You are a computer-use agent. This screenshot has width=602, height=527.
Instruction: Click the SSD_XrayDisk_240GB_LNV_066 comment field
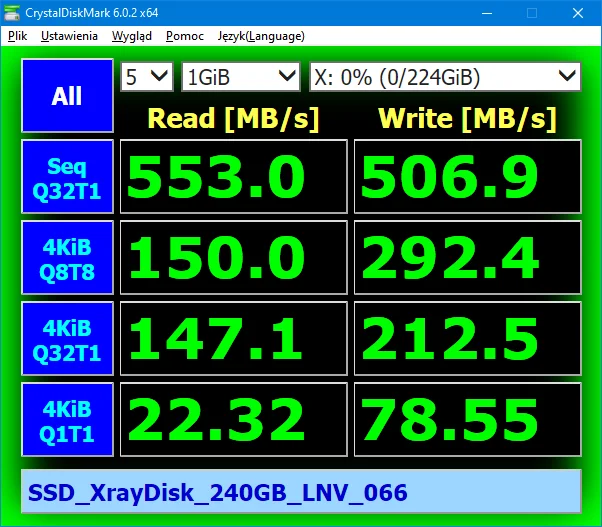pos(301,492)
